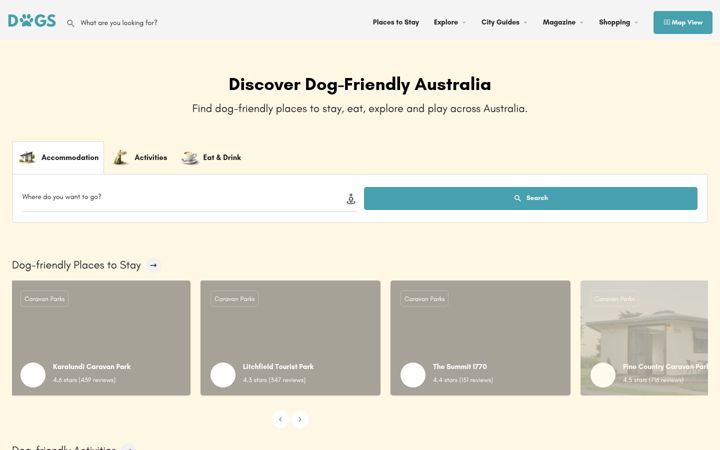This screenshot has height=450, width=720.
Task: Click the Activities tab icon
Action: 120,157
